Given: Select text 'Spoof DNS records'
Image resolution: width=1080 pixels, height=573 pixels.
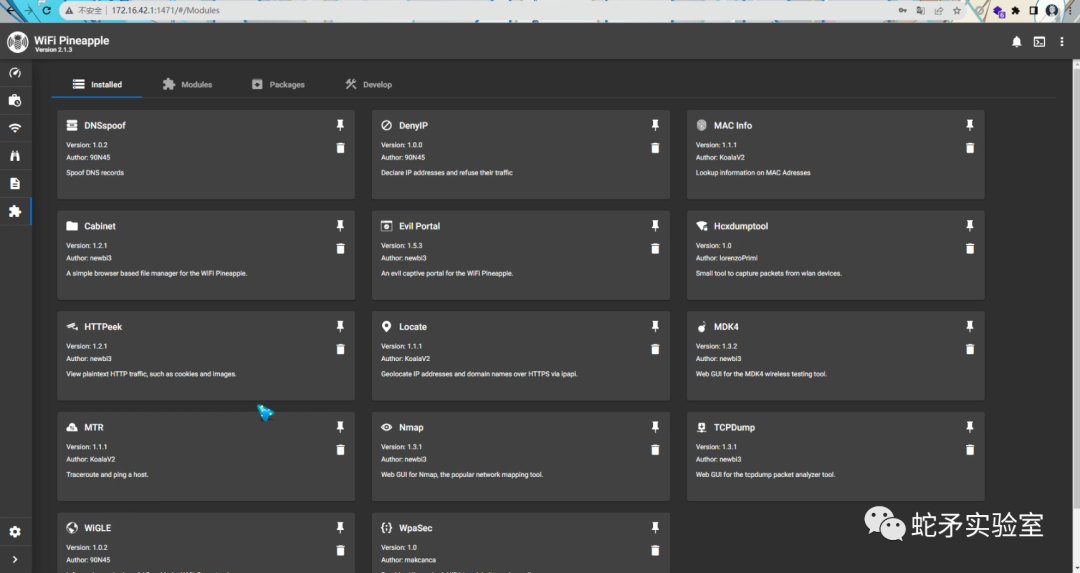Looking at the screenshot, I should click(x=95, y=173).
